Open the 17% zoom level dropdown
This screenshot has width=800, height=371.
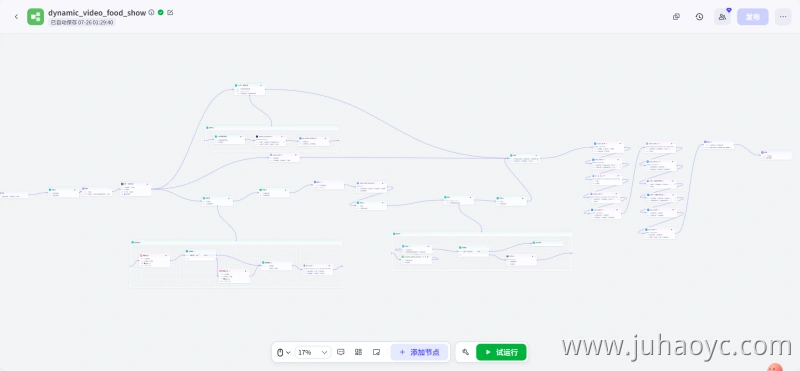[x=313, y=352]
